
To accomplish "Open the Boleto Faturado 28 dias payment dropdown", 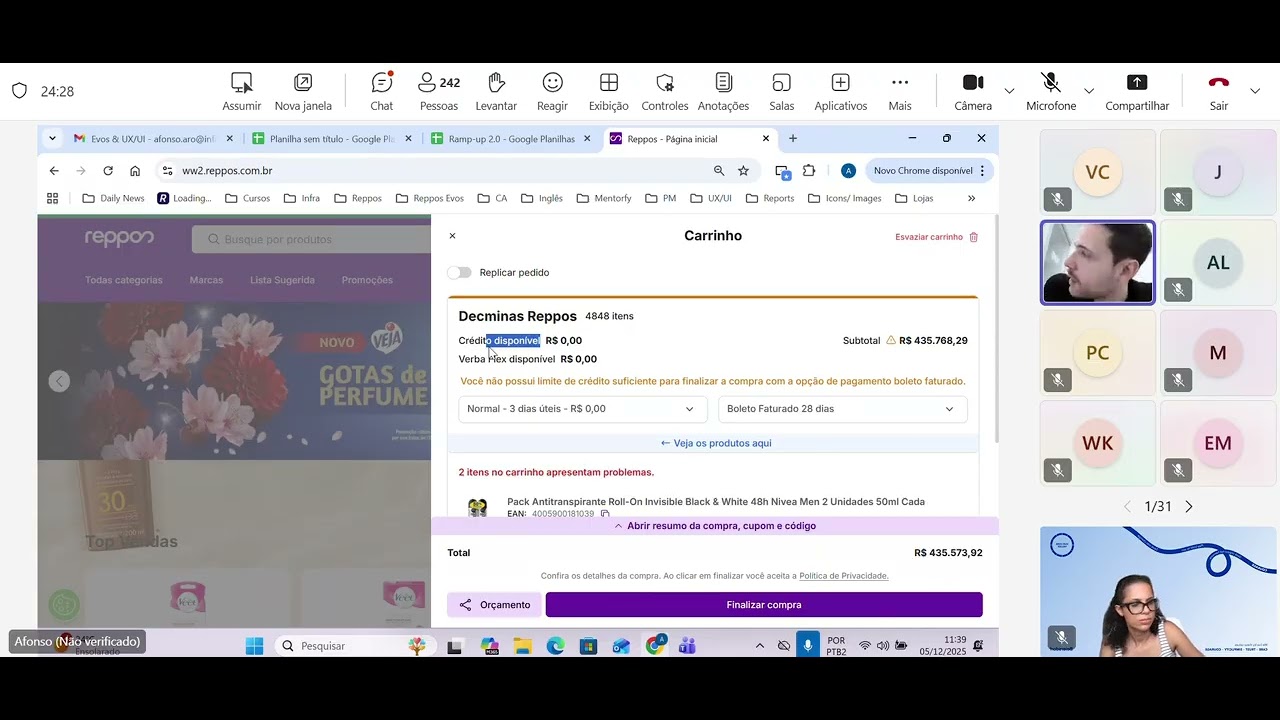I will click(842, 409).
